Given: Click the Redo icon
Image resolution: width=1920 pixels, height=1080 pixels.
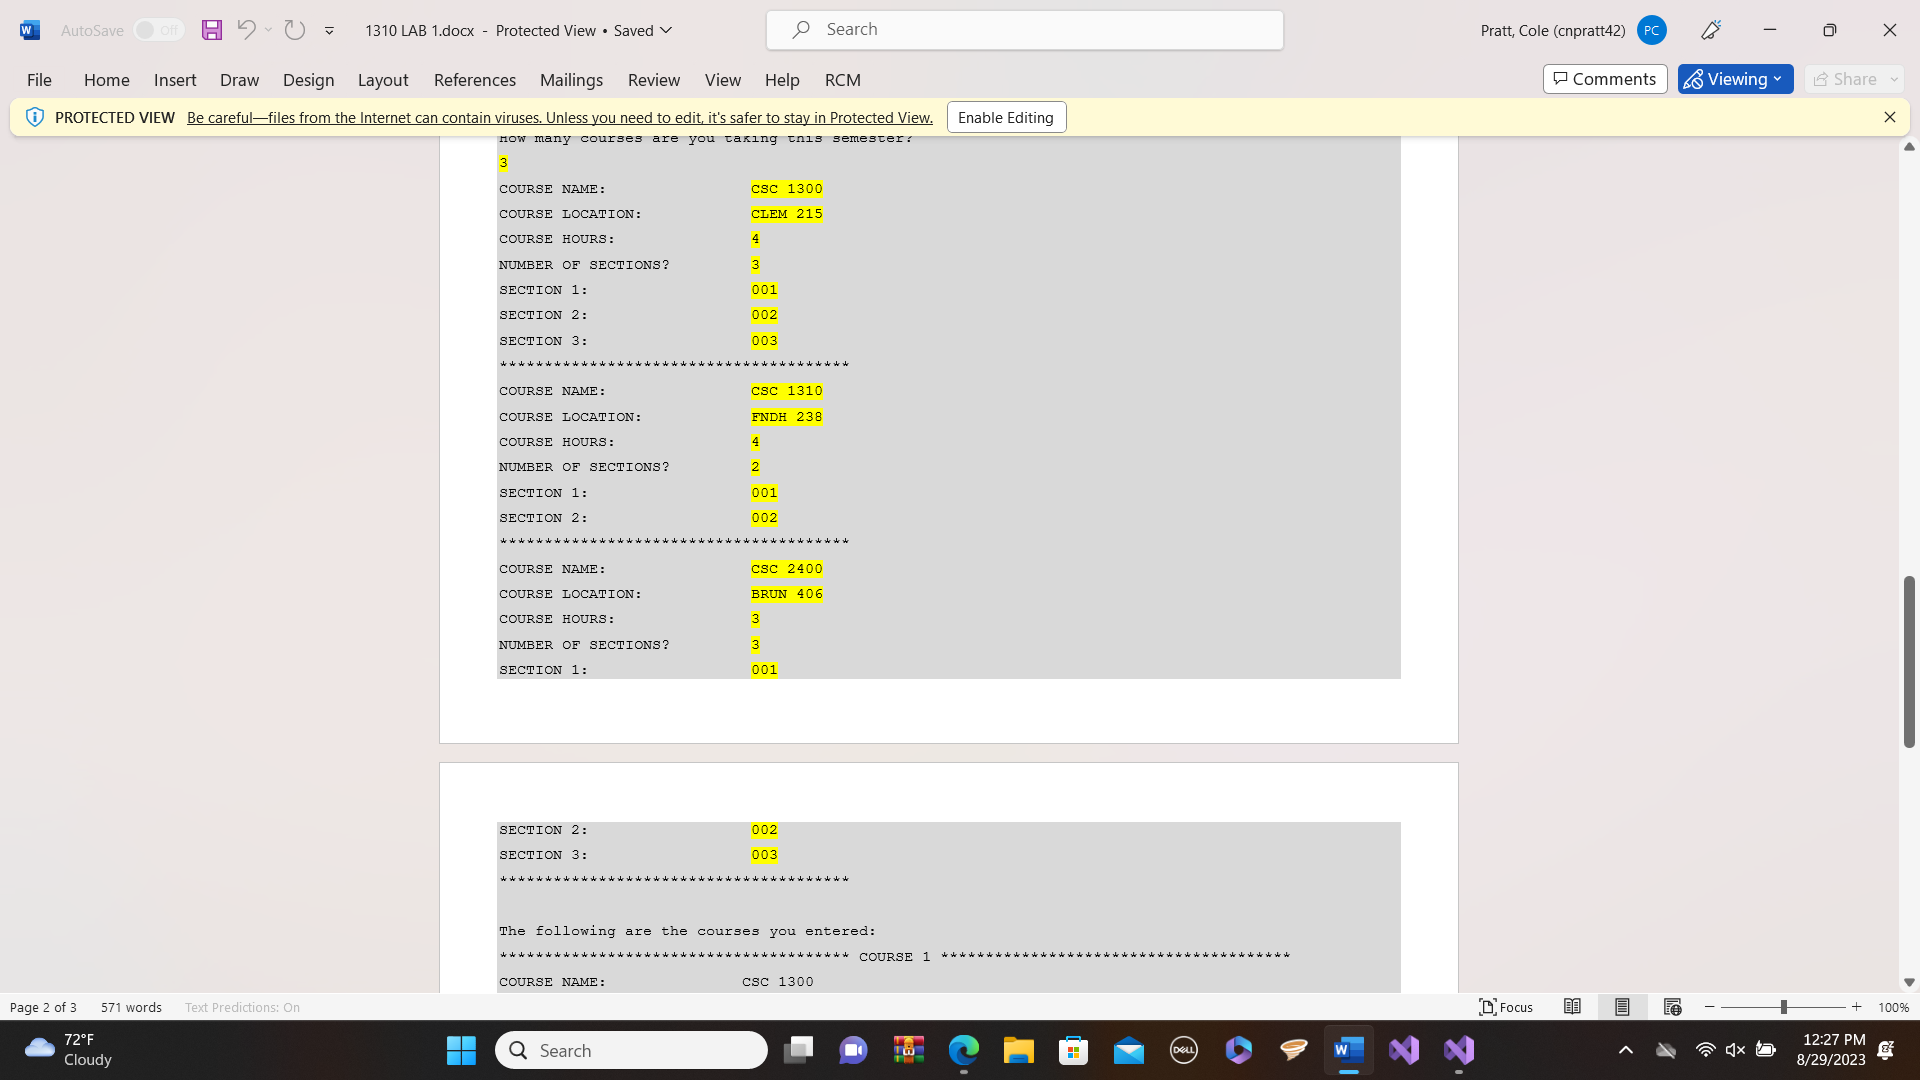Looking at the screenshot, I should pos(294,30).
